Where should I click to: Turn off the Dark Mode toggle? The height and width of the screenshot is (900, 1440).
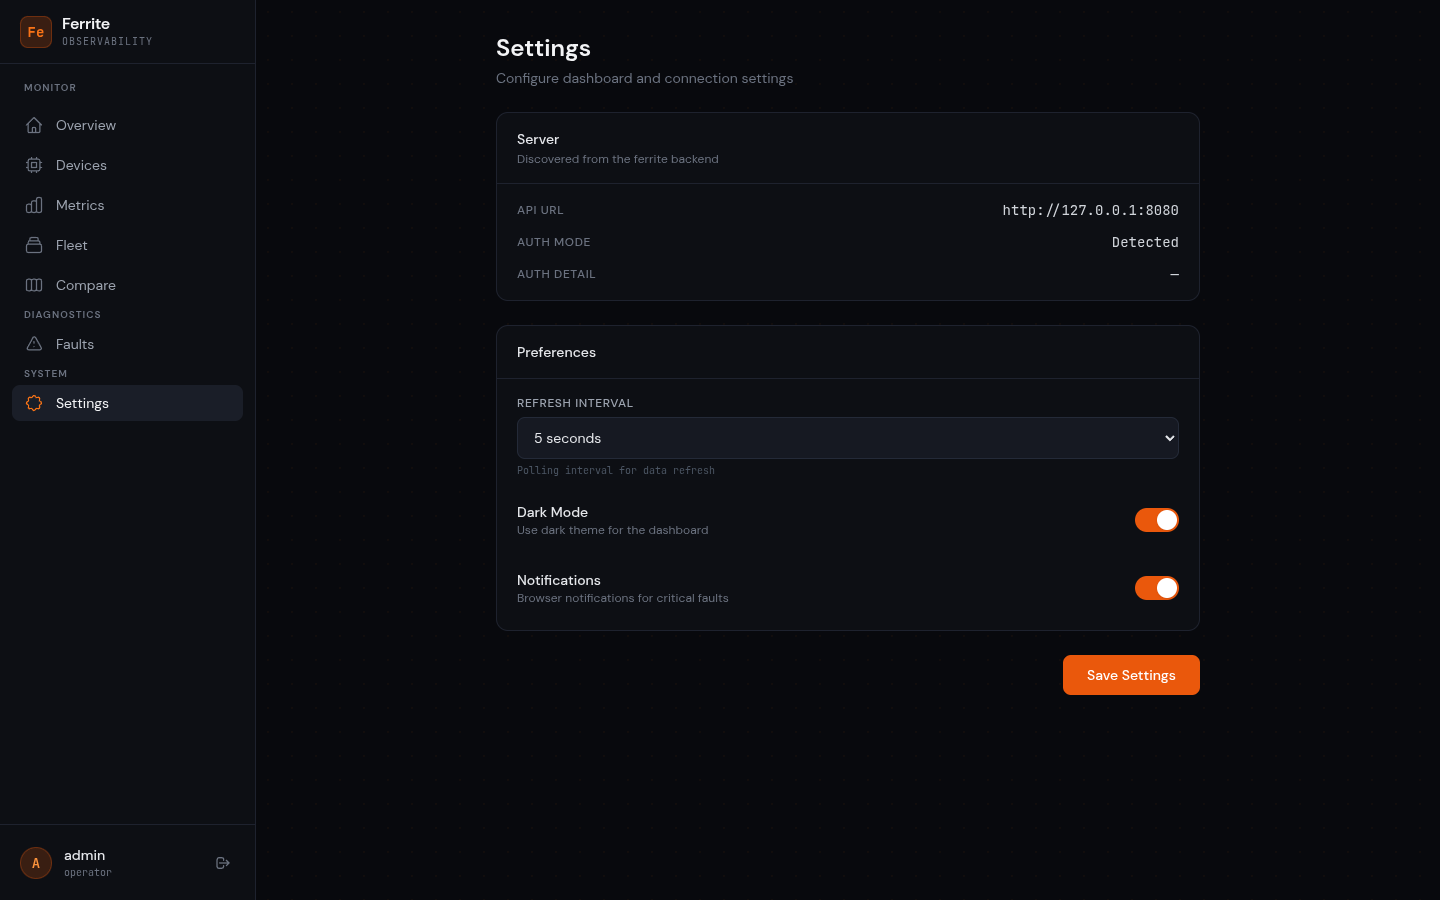click(x=1156, y=520)
